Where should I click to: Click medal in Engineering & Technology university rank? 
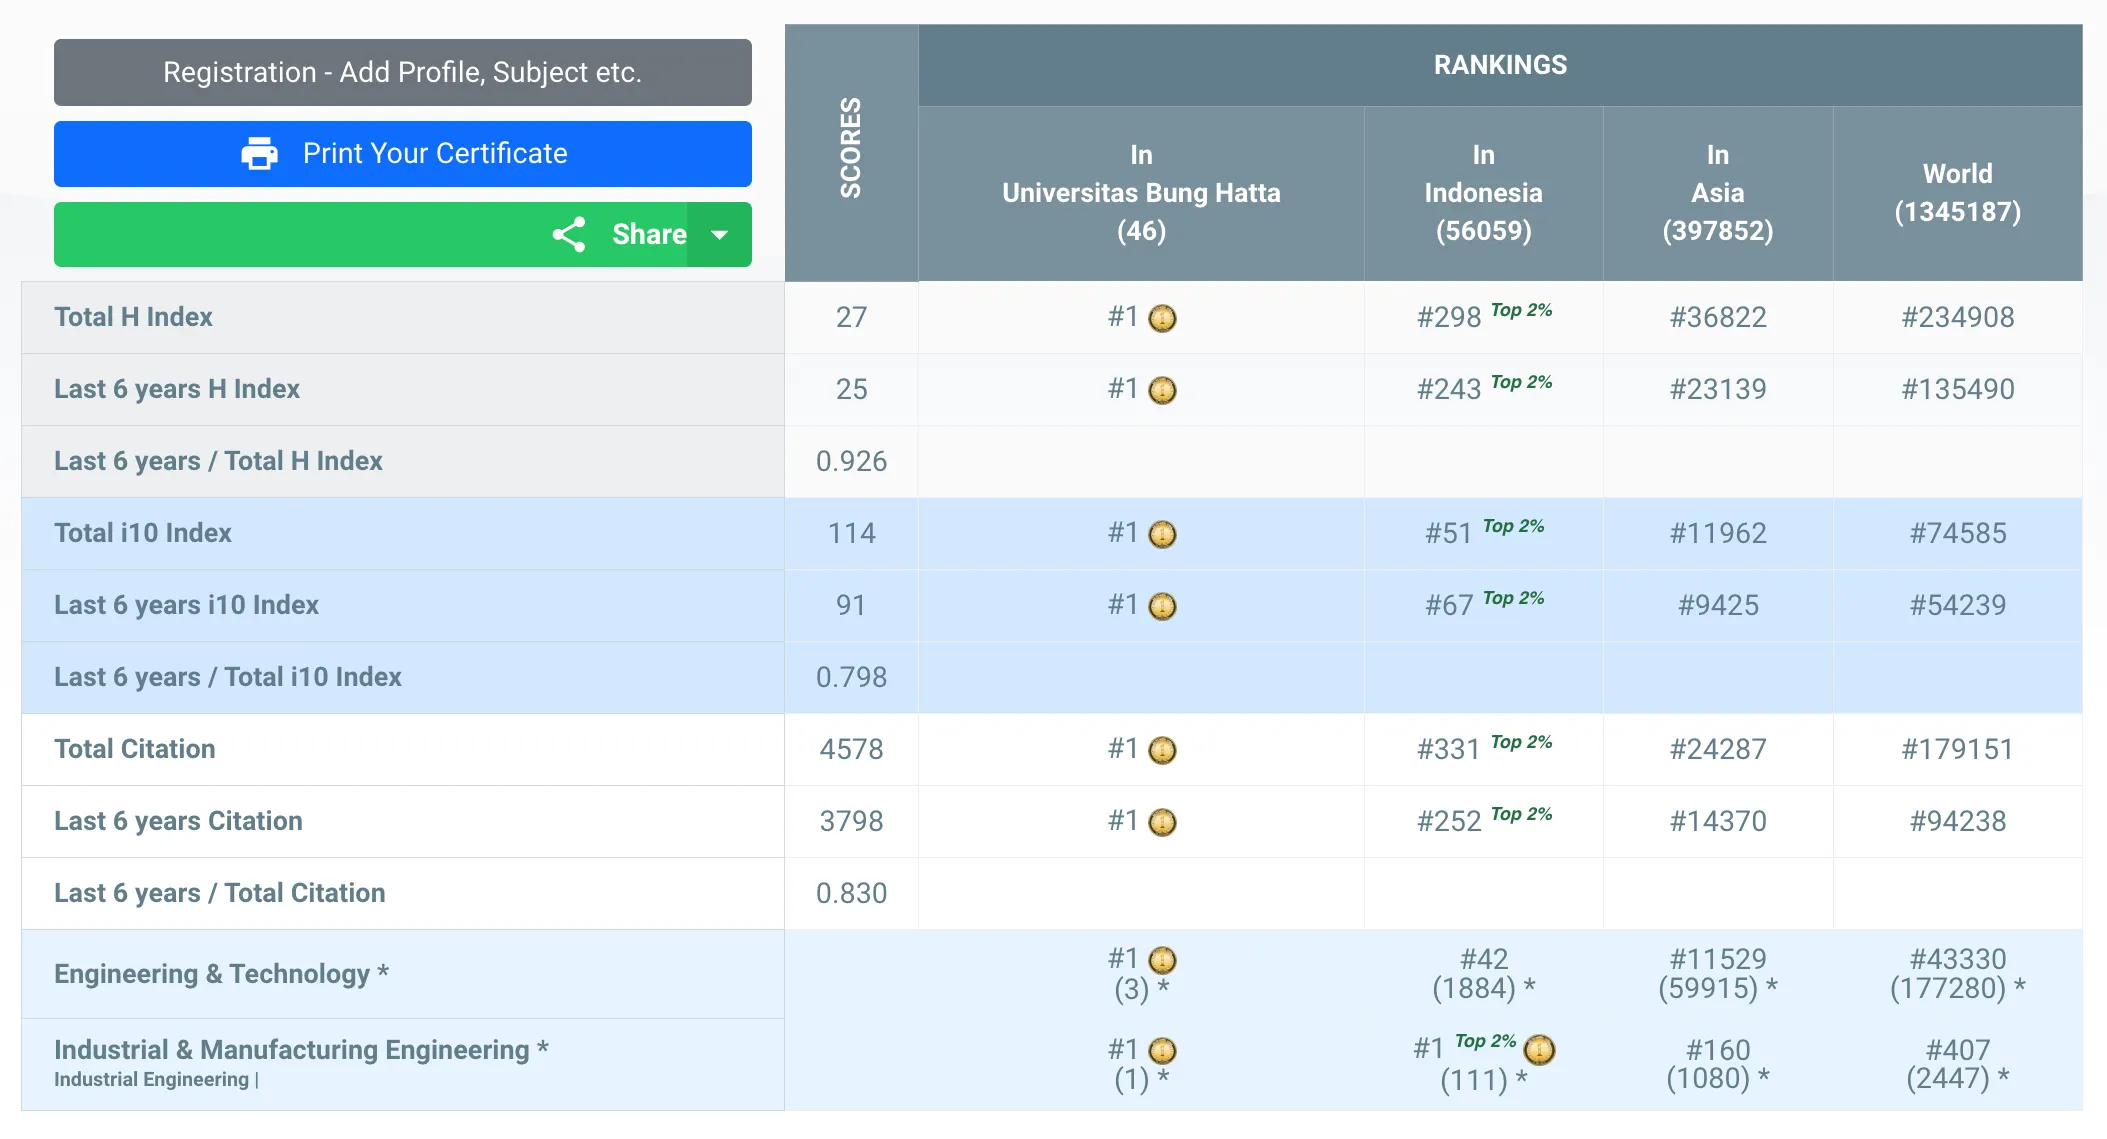pyautogui.click(x=1162, y=961)
